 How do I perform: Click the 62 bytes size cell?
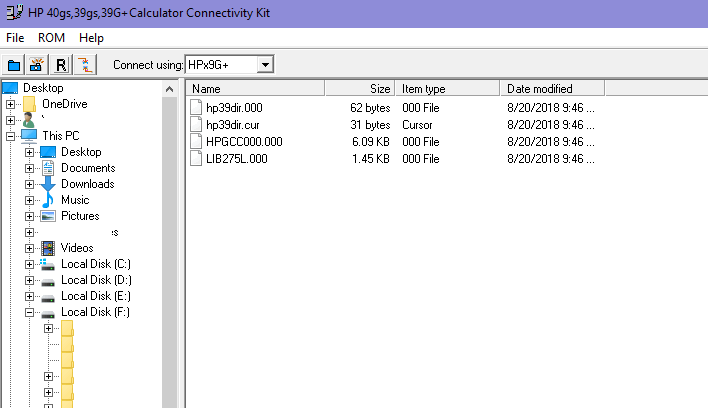(370, 108)
